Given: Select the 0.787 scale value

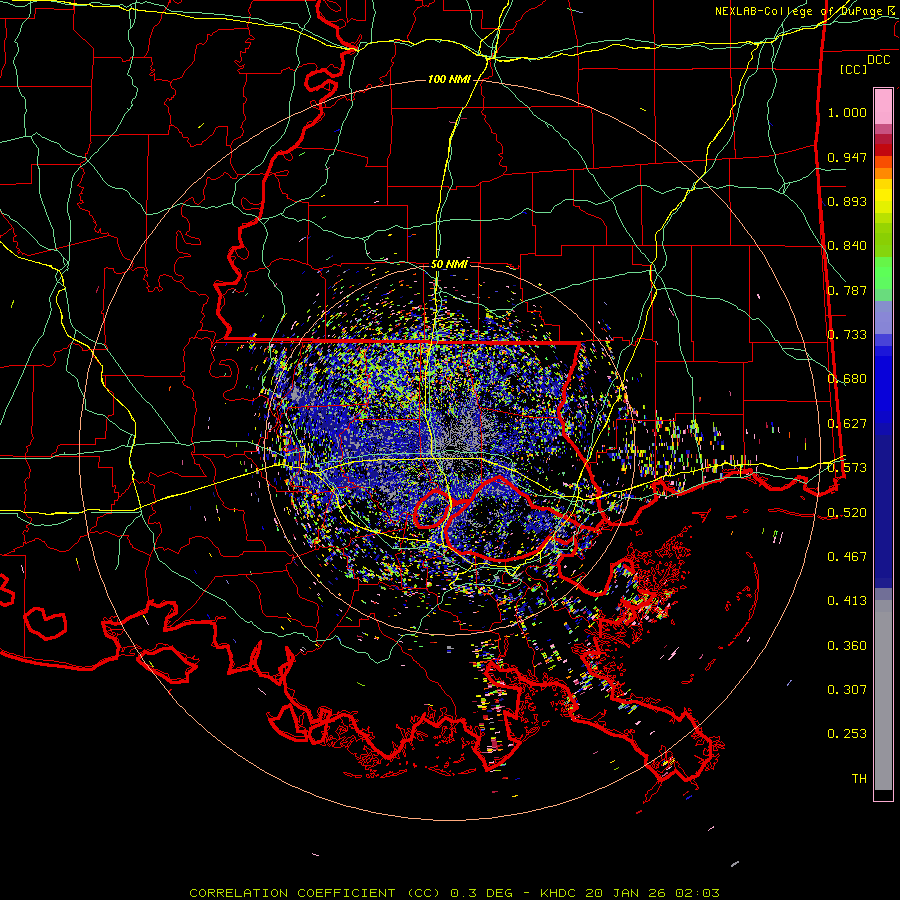Looking at the screenshot, I should tap(847, 290).
